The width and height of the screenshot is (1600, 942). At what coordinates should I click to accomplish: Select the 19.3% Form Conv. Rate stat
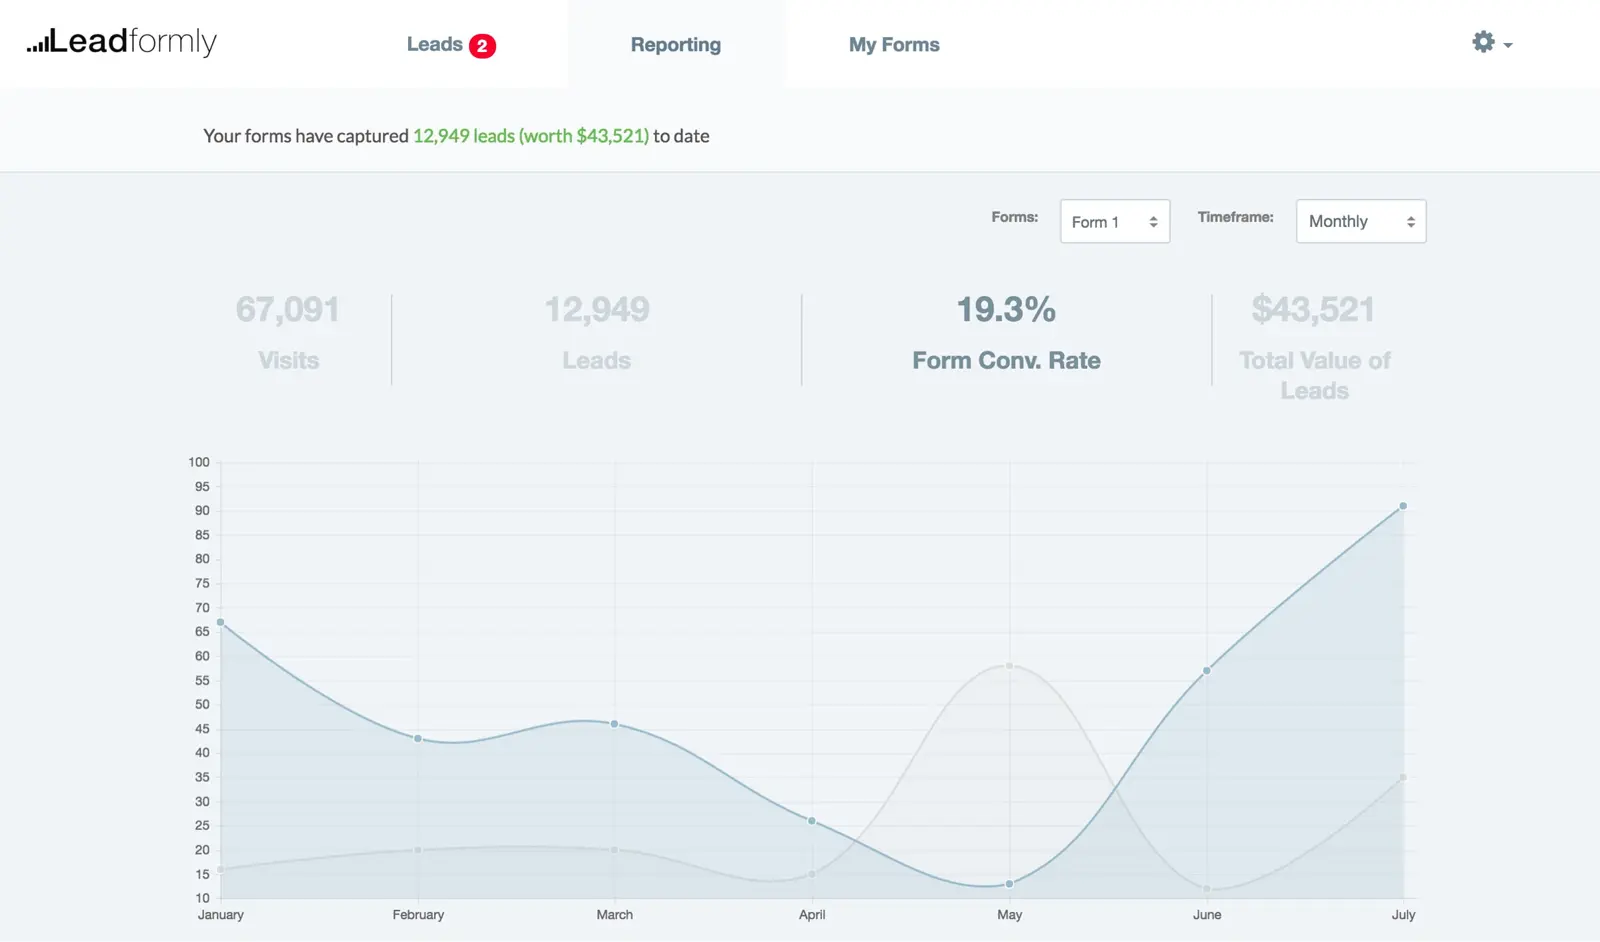pyautogui.click(x=1006, y=333)
